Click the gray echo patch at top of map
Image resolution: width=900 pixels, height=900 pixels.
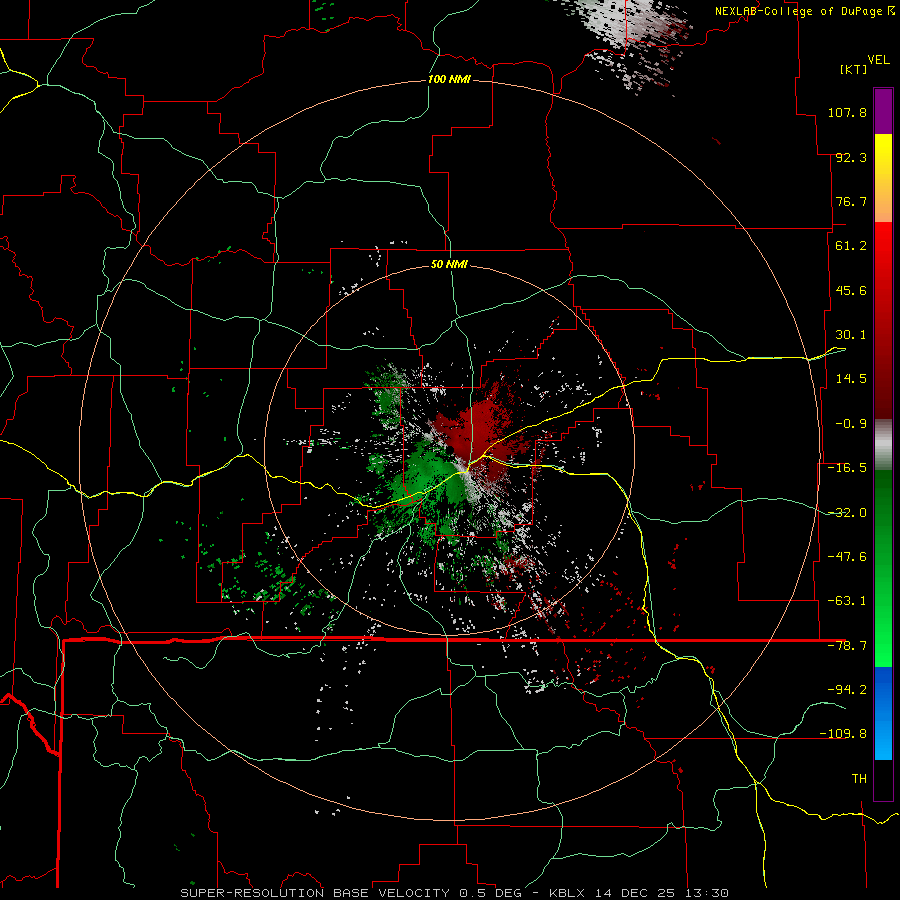[x=631, y=32]
